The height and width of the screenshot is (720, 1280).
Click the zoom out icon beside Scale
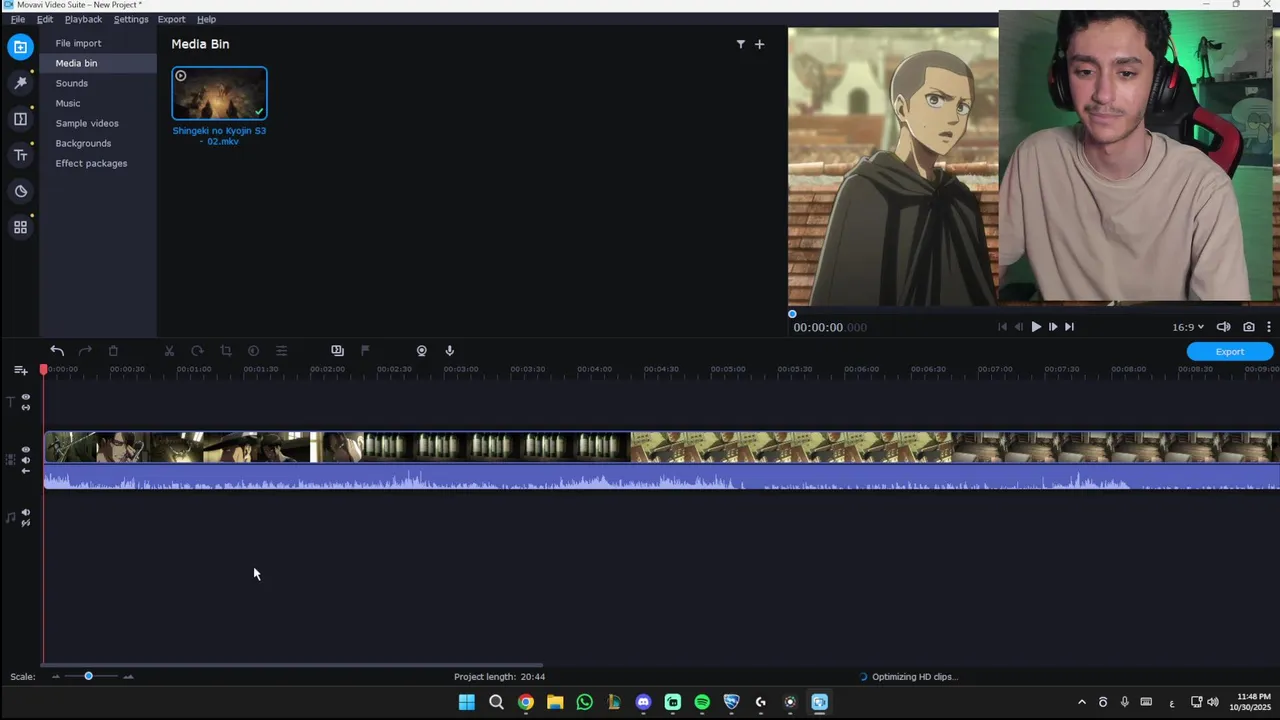(x=56, y=677)
